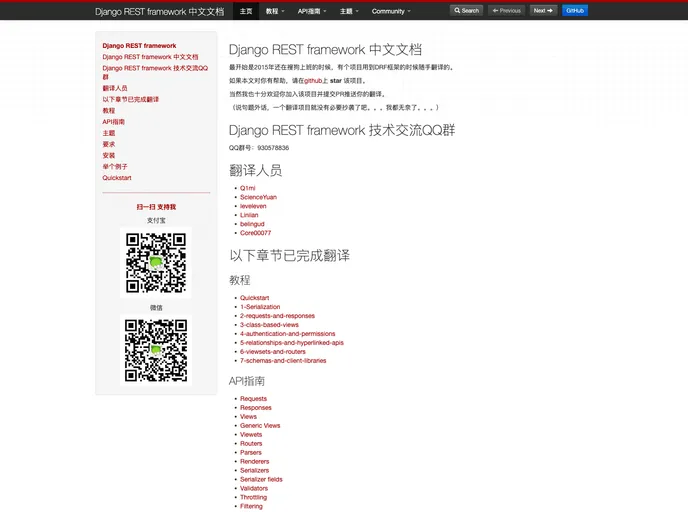Open sidebar link 技术交流QQ群
The image size is (688, 512).
pyautogui.click(x=155, y=72)
